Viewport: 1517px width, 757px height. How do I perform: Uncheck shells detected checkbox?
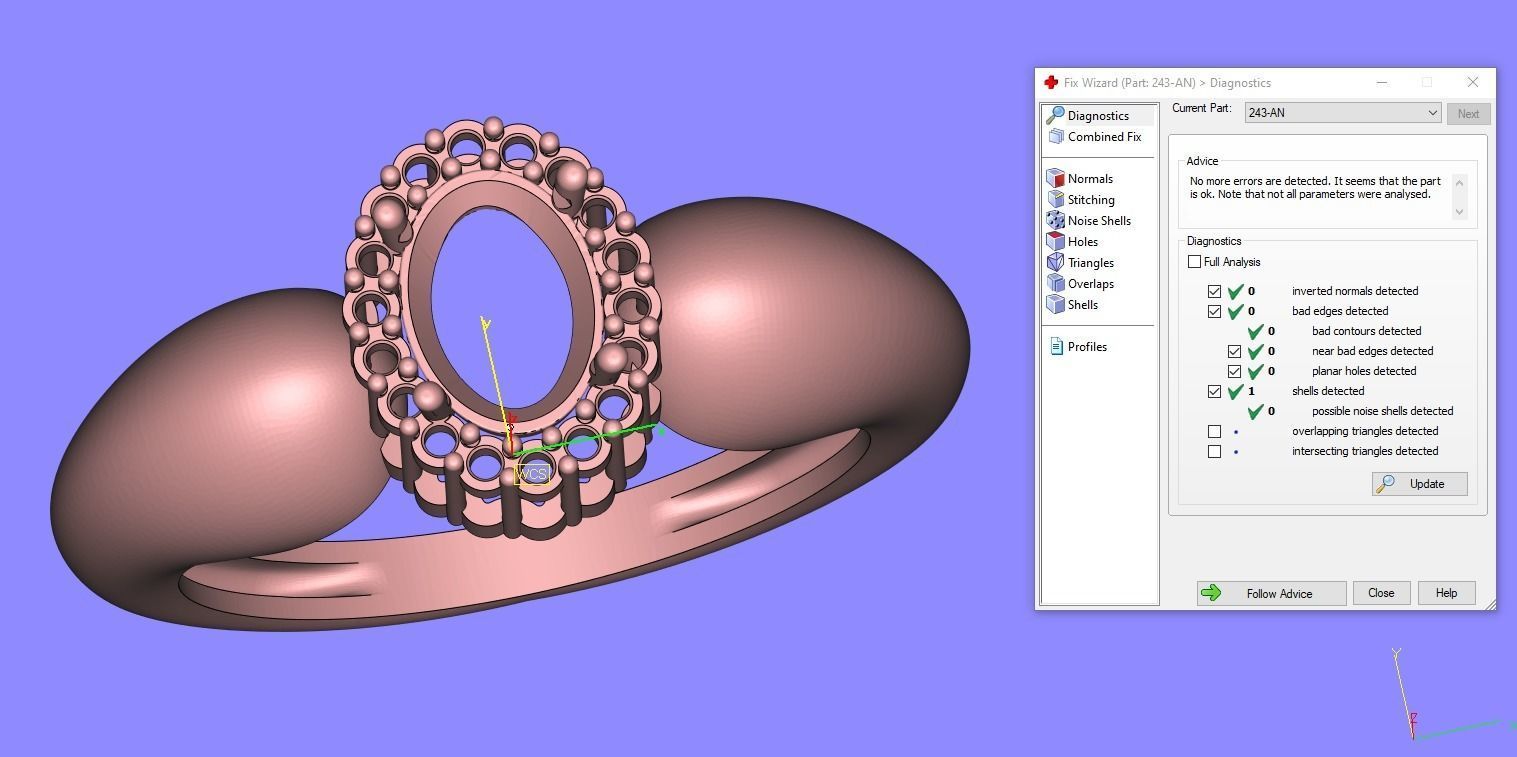point(1214,391)
